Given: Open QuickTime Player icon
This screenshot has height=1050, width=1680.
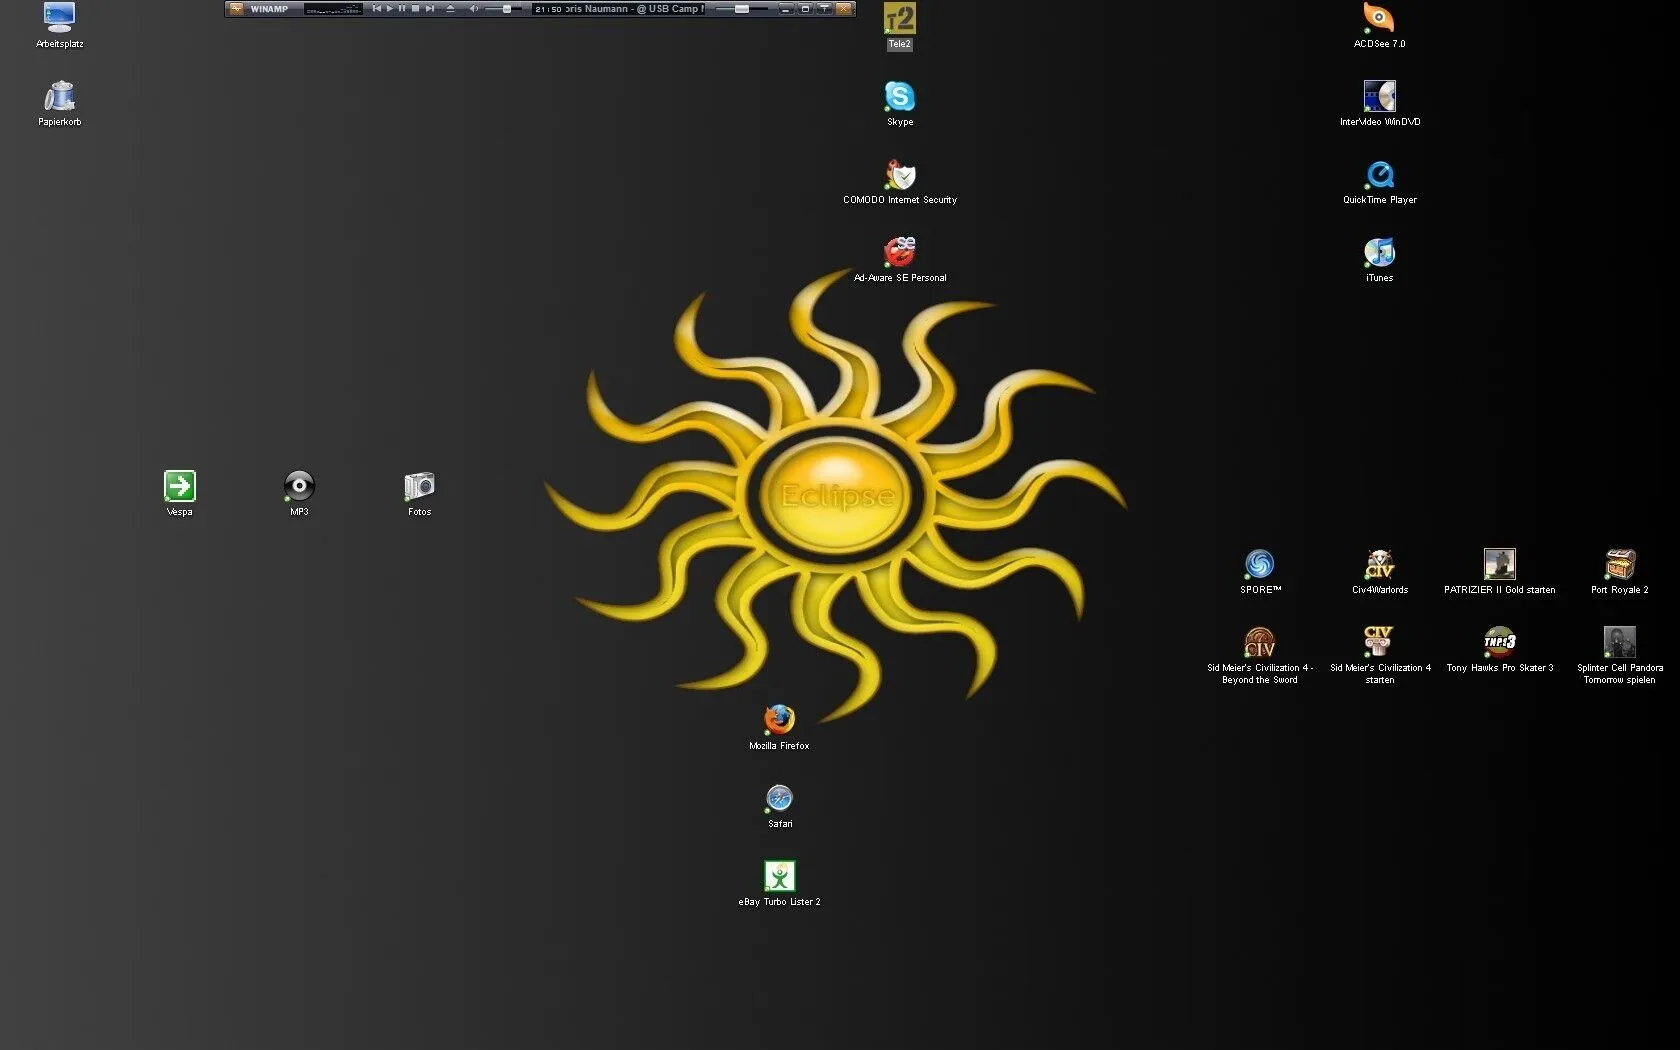Looking at the screenshot, I should click(x=1379, y=175).
